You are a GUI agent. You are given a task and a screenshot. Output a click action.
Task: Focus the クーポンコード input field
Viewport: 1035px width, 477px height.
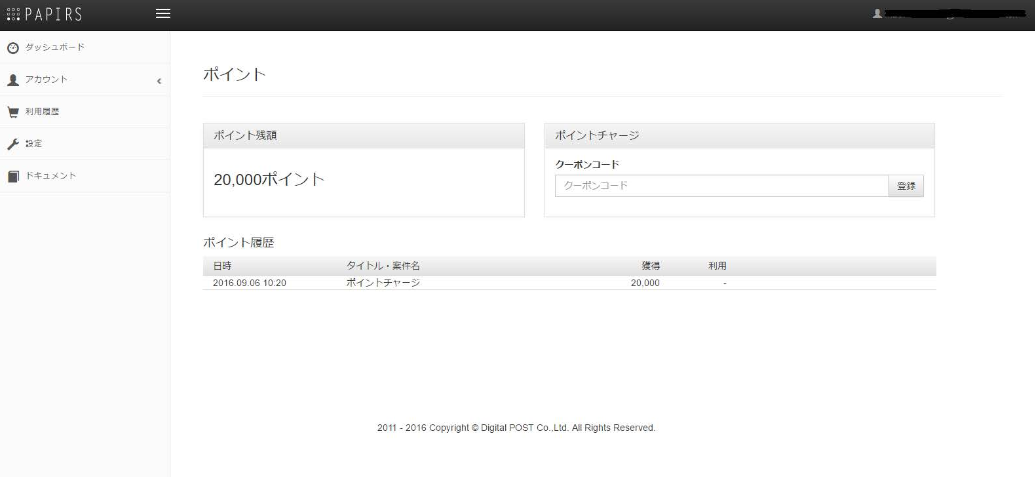tap(721, 186)
